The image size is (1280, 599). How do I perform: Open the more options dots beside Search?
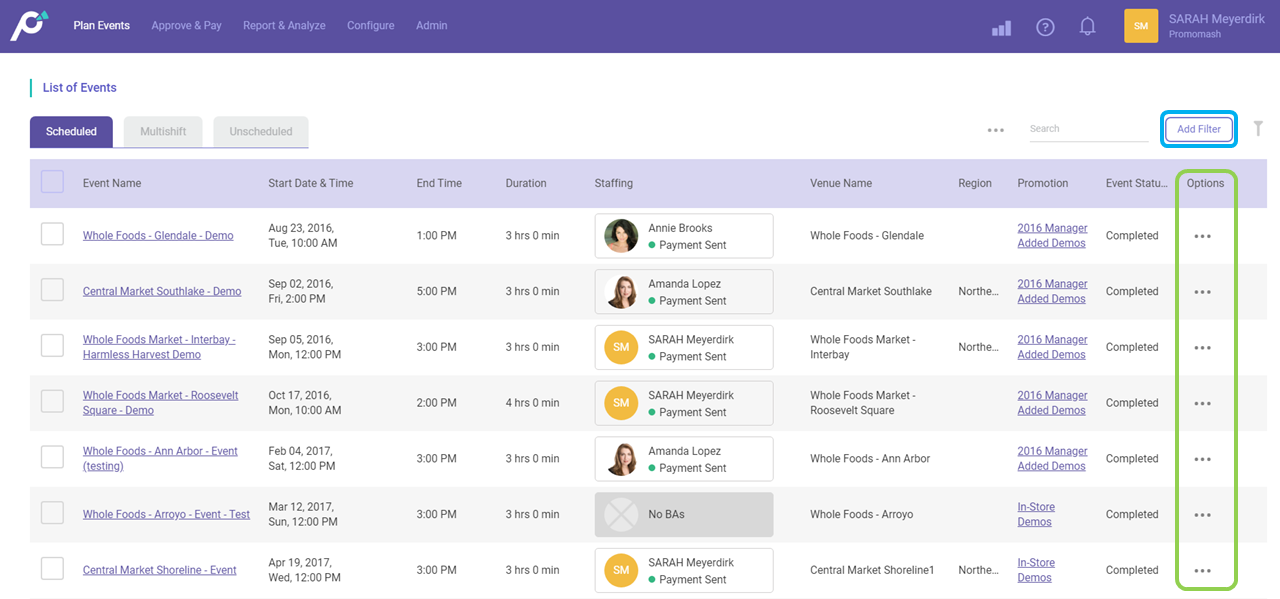point(995,130)
